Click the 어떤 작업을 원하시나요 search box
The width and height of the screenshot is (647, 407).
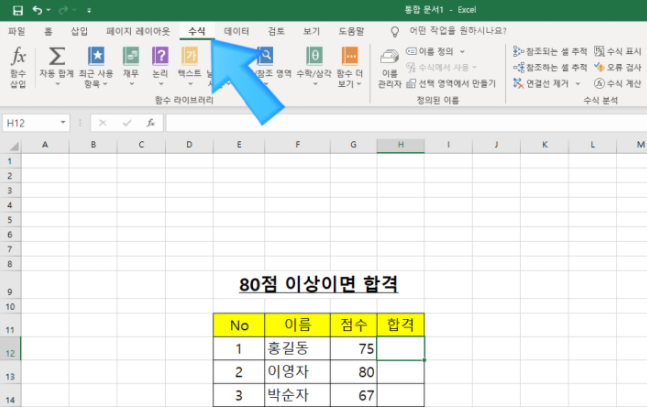pyautogui.click(x=458, y=31)
